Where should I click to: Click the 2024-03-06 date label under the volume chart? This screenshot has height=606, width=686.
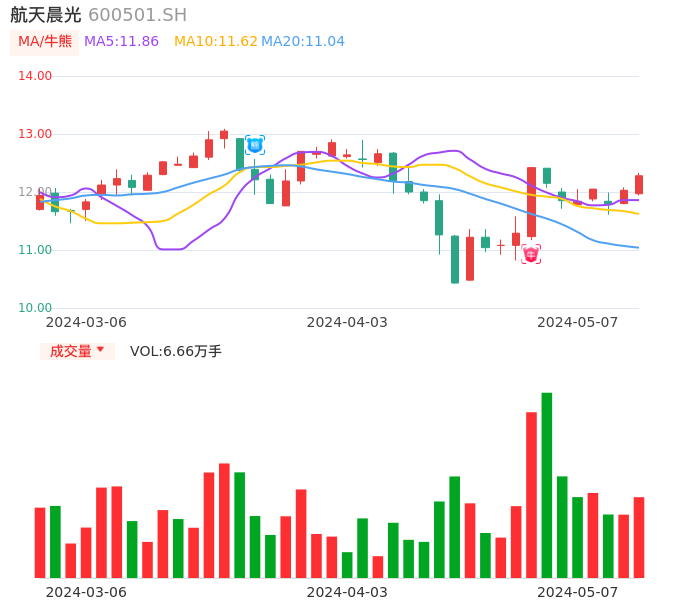coord(86,592)
